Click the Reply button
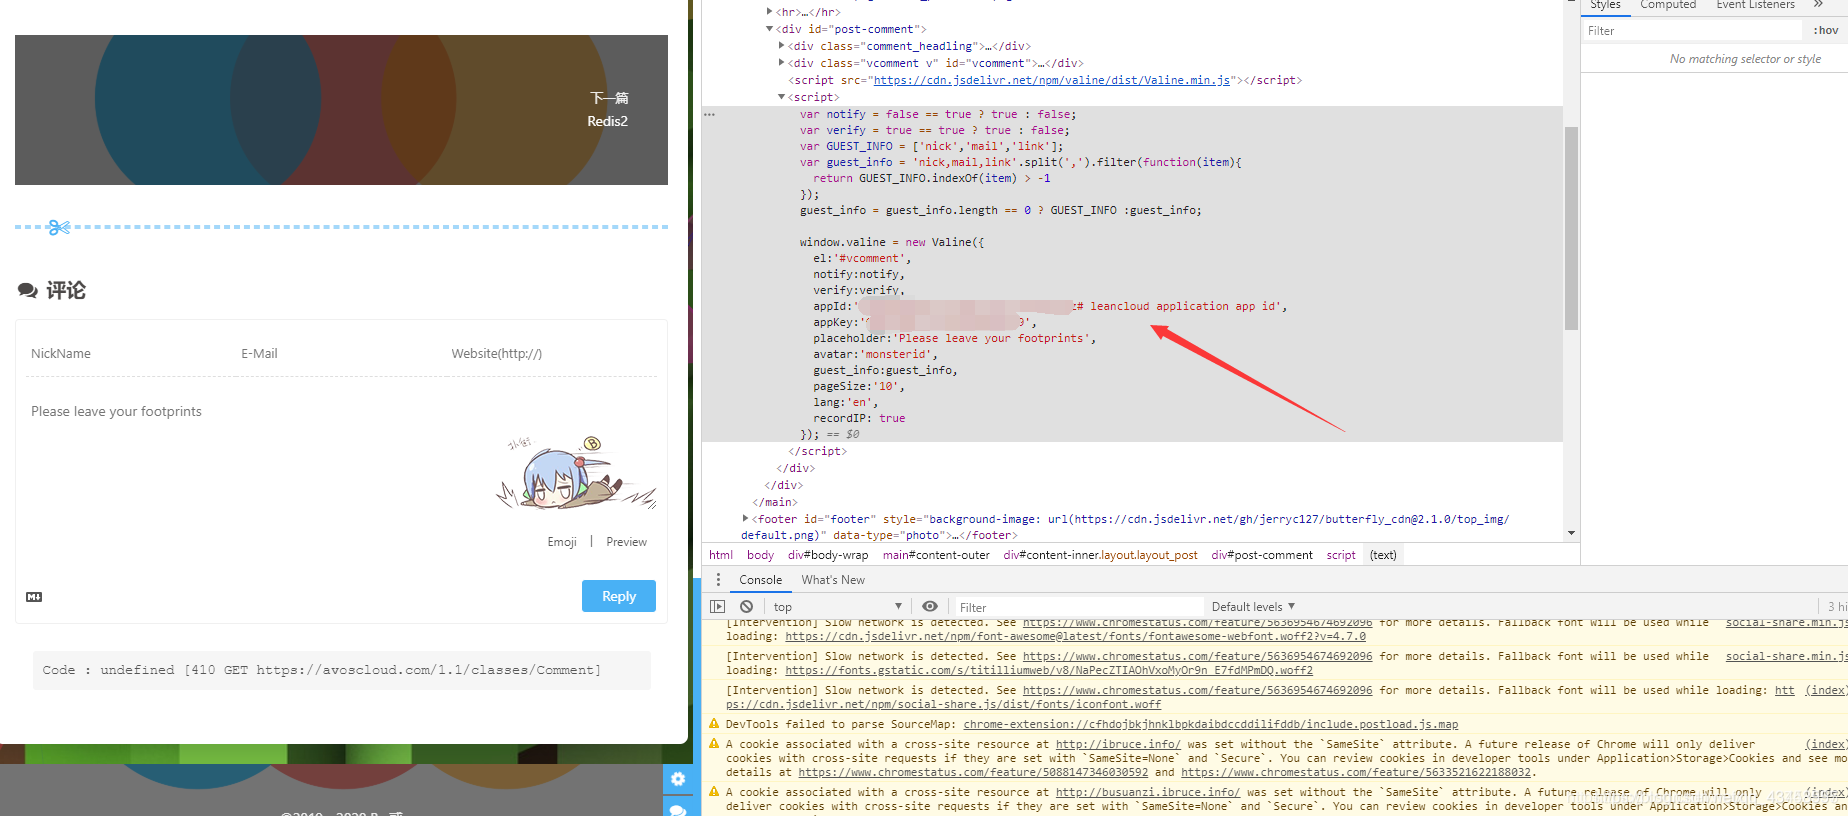 pyautogui.click(x=619, y=596)
